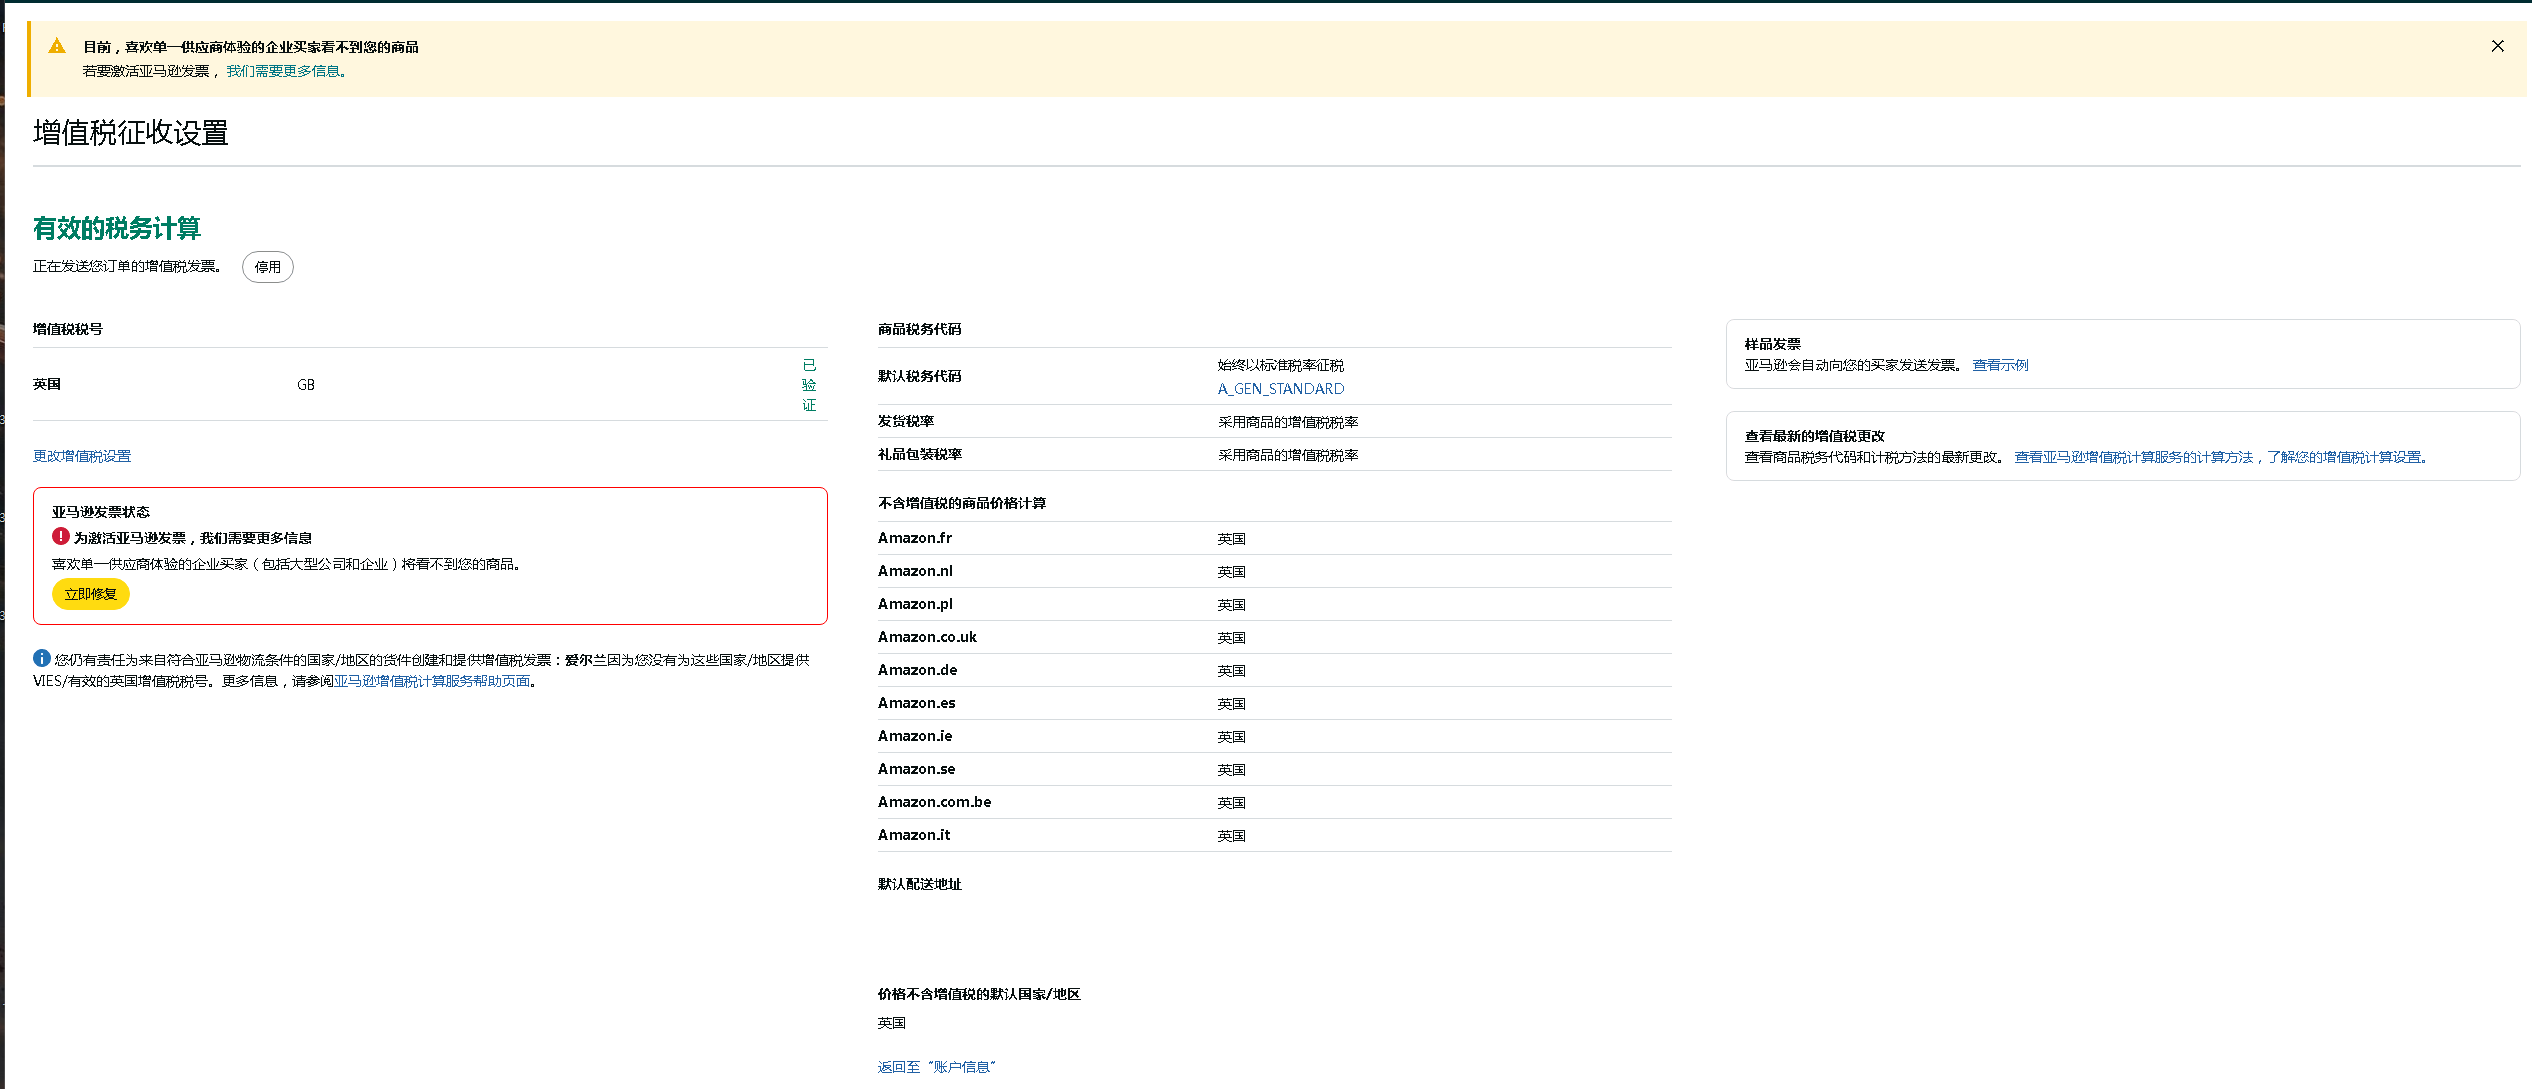Click the Amazon.ie row label
Image resolution: width=2533 pixels, height=1089 pixels.
[915, 736]
